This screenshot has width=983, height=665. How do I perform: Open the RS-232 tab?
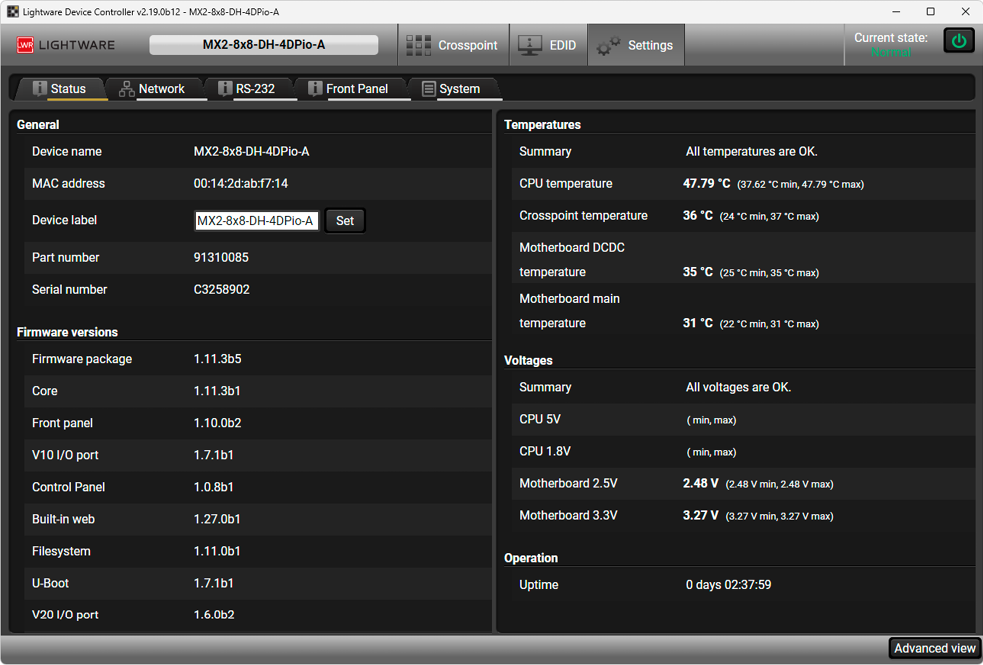[x=255, y=89]
